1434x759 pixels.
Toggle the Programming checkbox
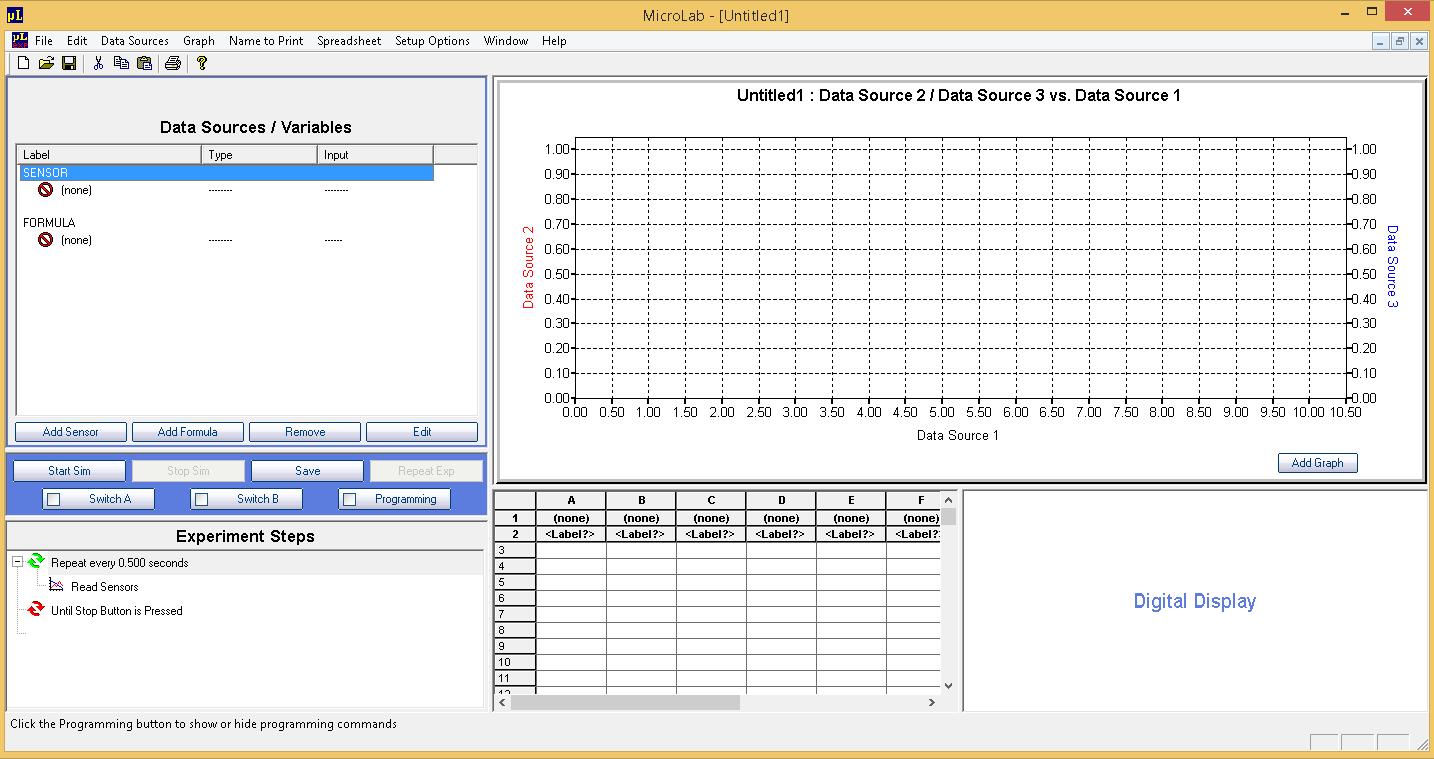coord(350,499)
